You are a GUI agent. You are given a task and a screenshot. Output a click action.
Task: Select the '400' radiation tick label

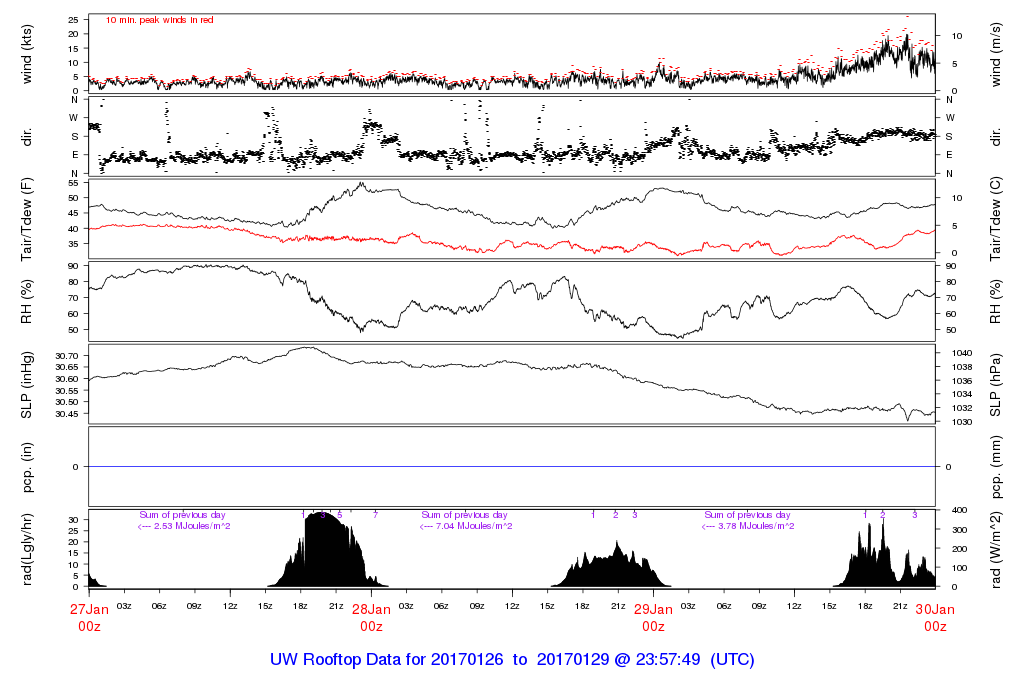point(959,510)
